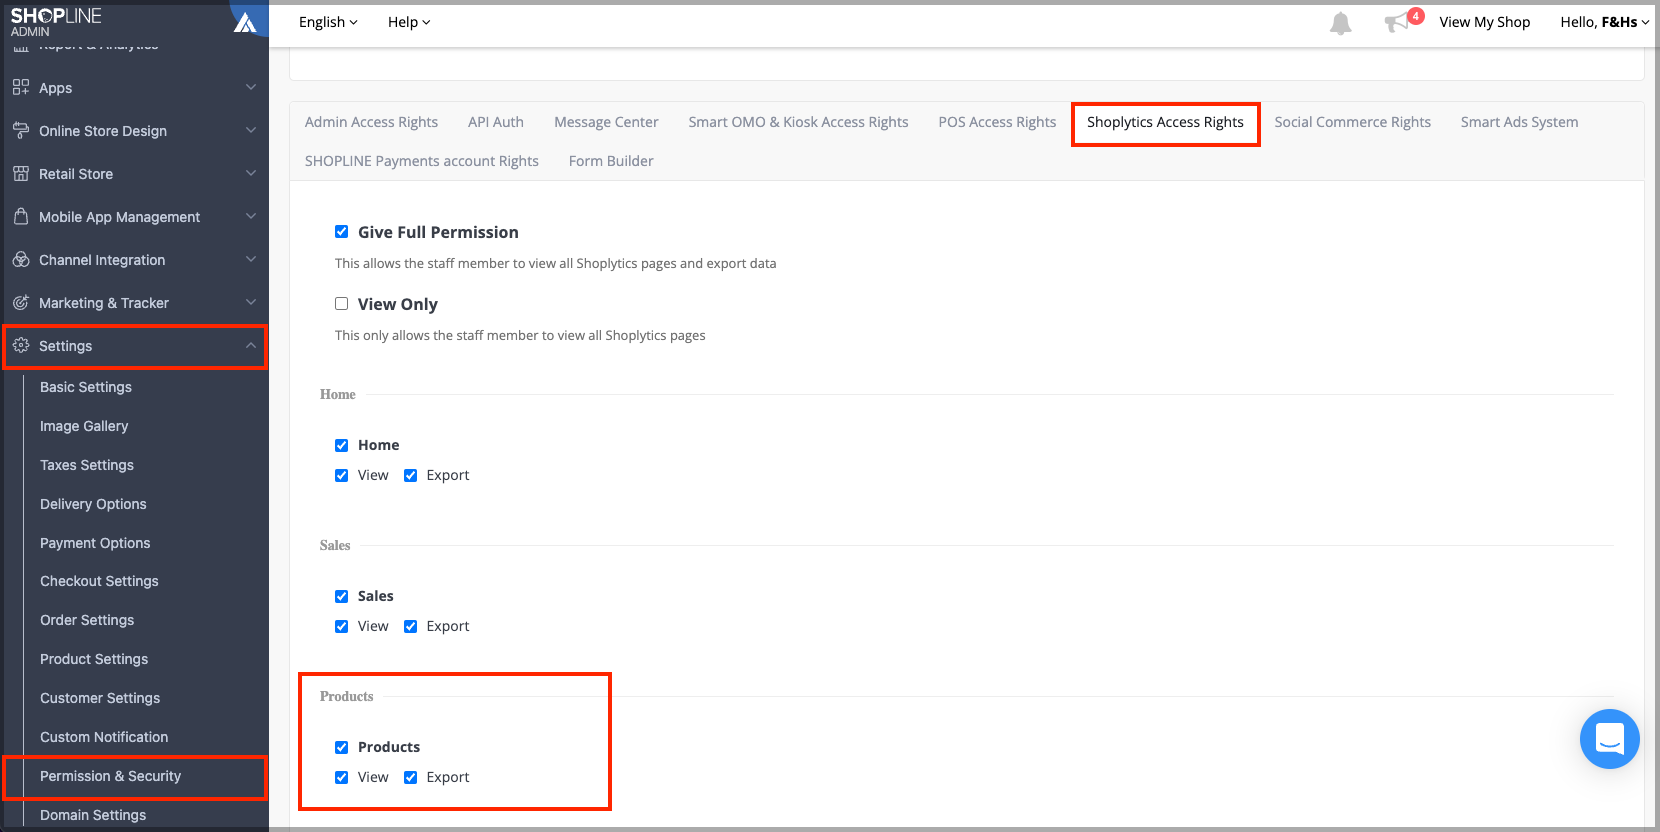Select Shoplytics Access Rights tab

[1165, 122]
